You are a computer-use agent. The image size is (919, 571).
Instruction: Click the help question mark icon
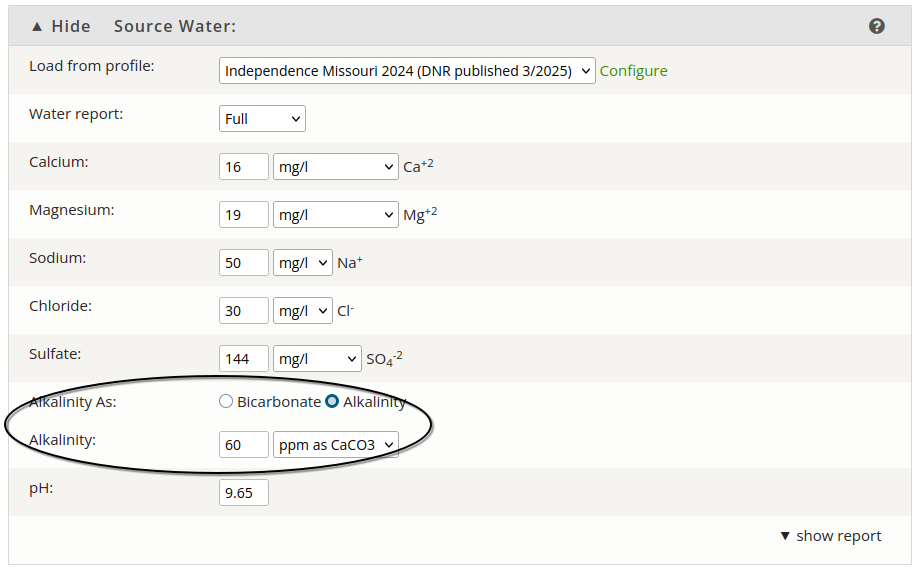pyautogui.click(x=877, y=26)
